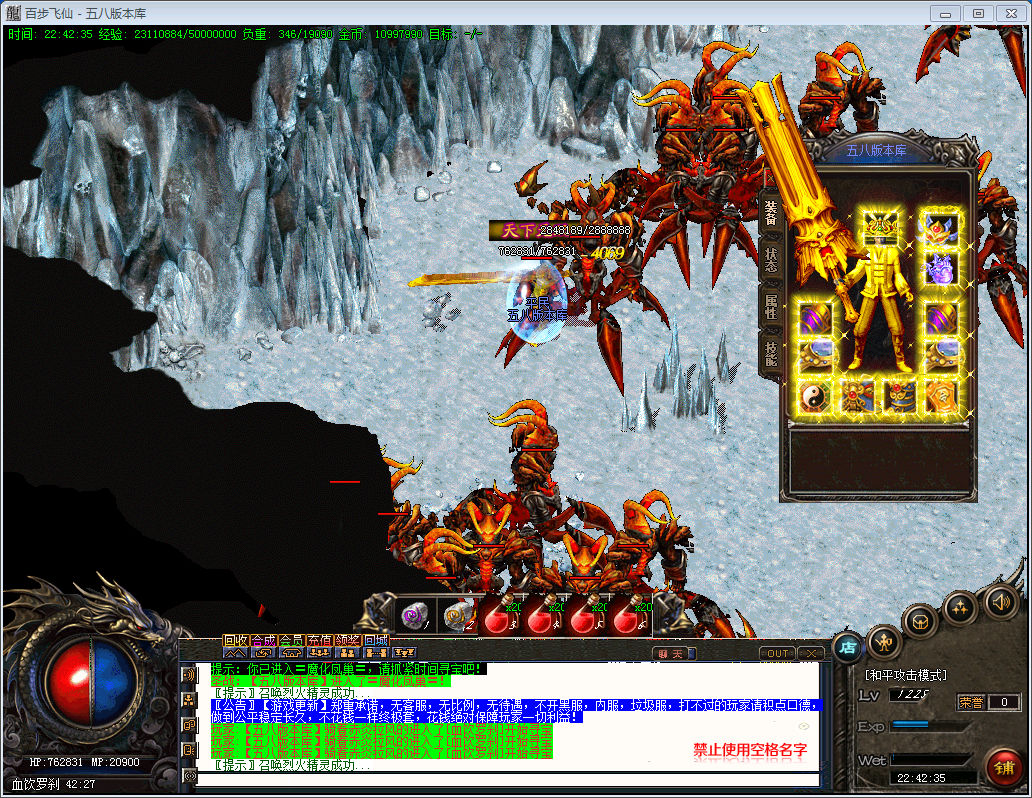This screenshot has height=798, width=1032.
Task: Select the left jeweled ring slot
Action: tap(816, 356)
